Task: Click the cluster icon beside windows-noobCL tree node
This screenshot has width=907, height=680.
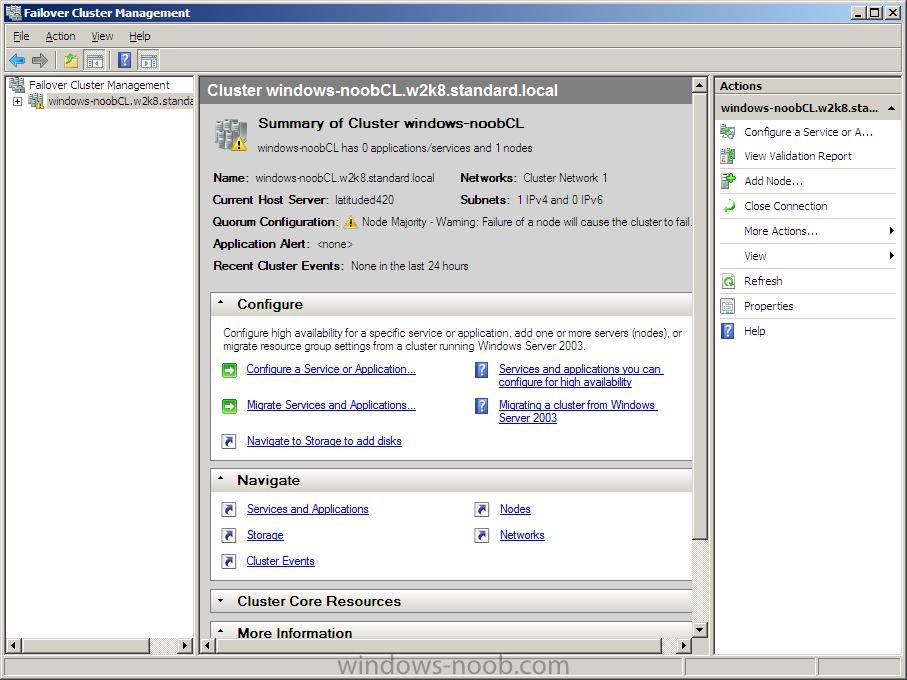Action: point(36,101)
